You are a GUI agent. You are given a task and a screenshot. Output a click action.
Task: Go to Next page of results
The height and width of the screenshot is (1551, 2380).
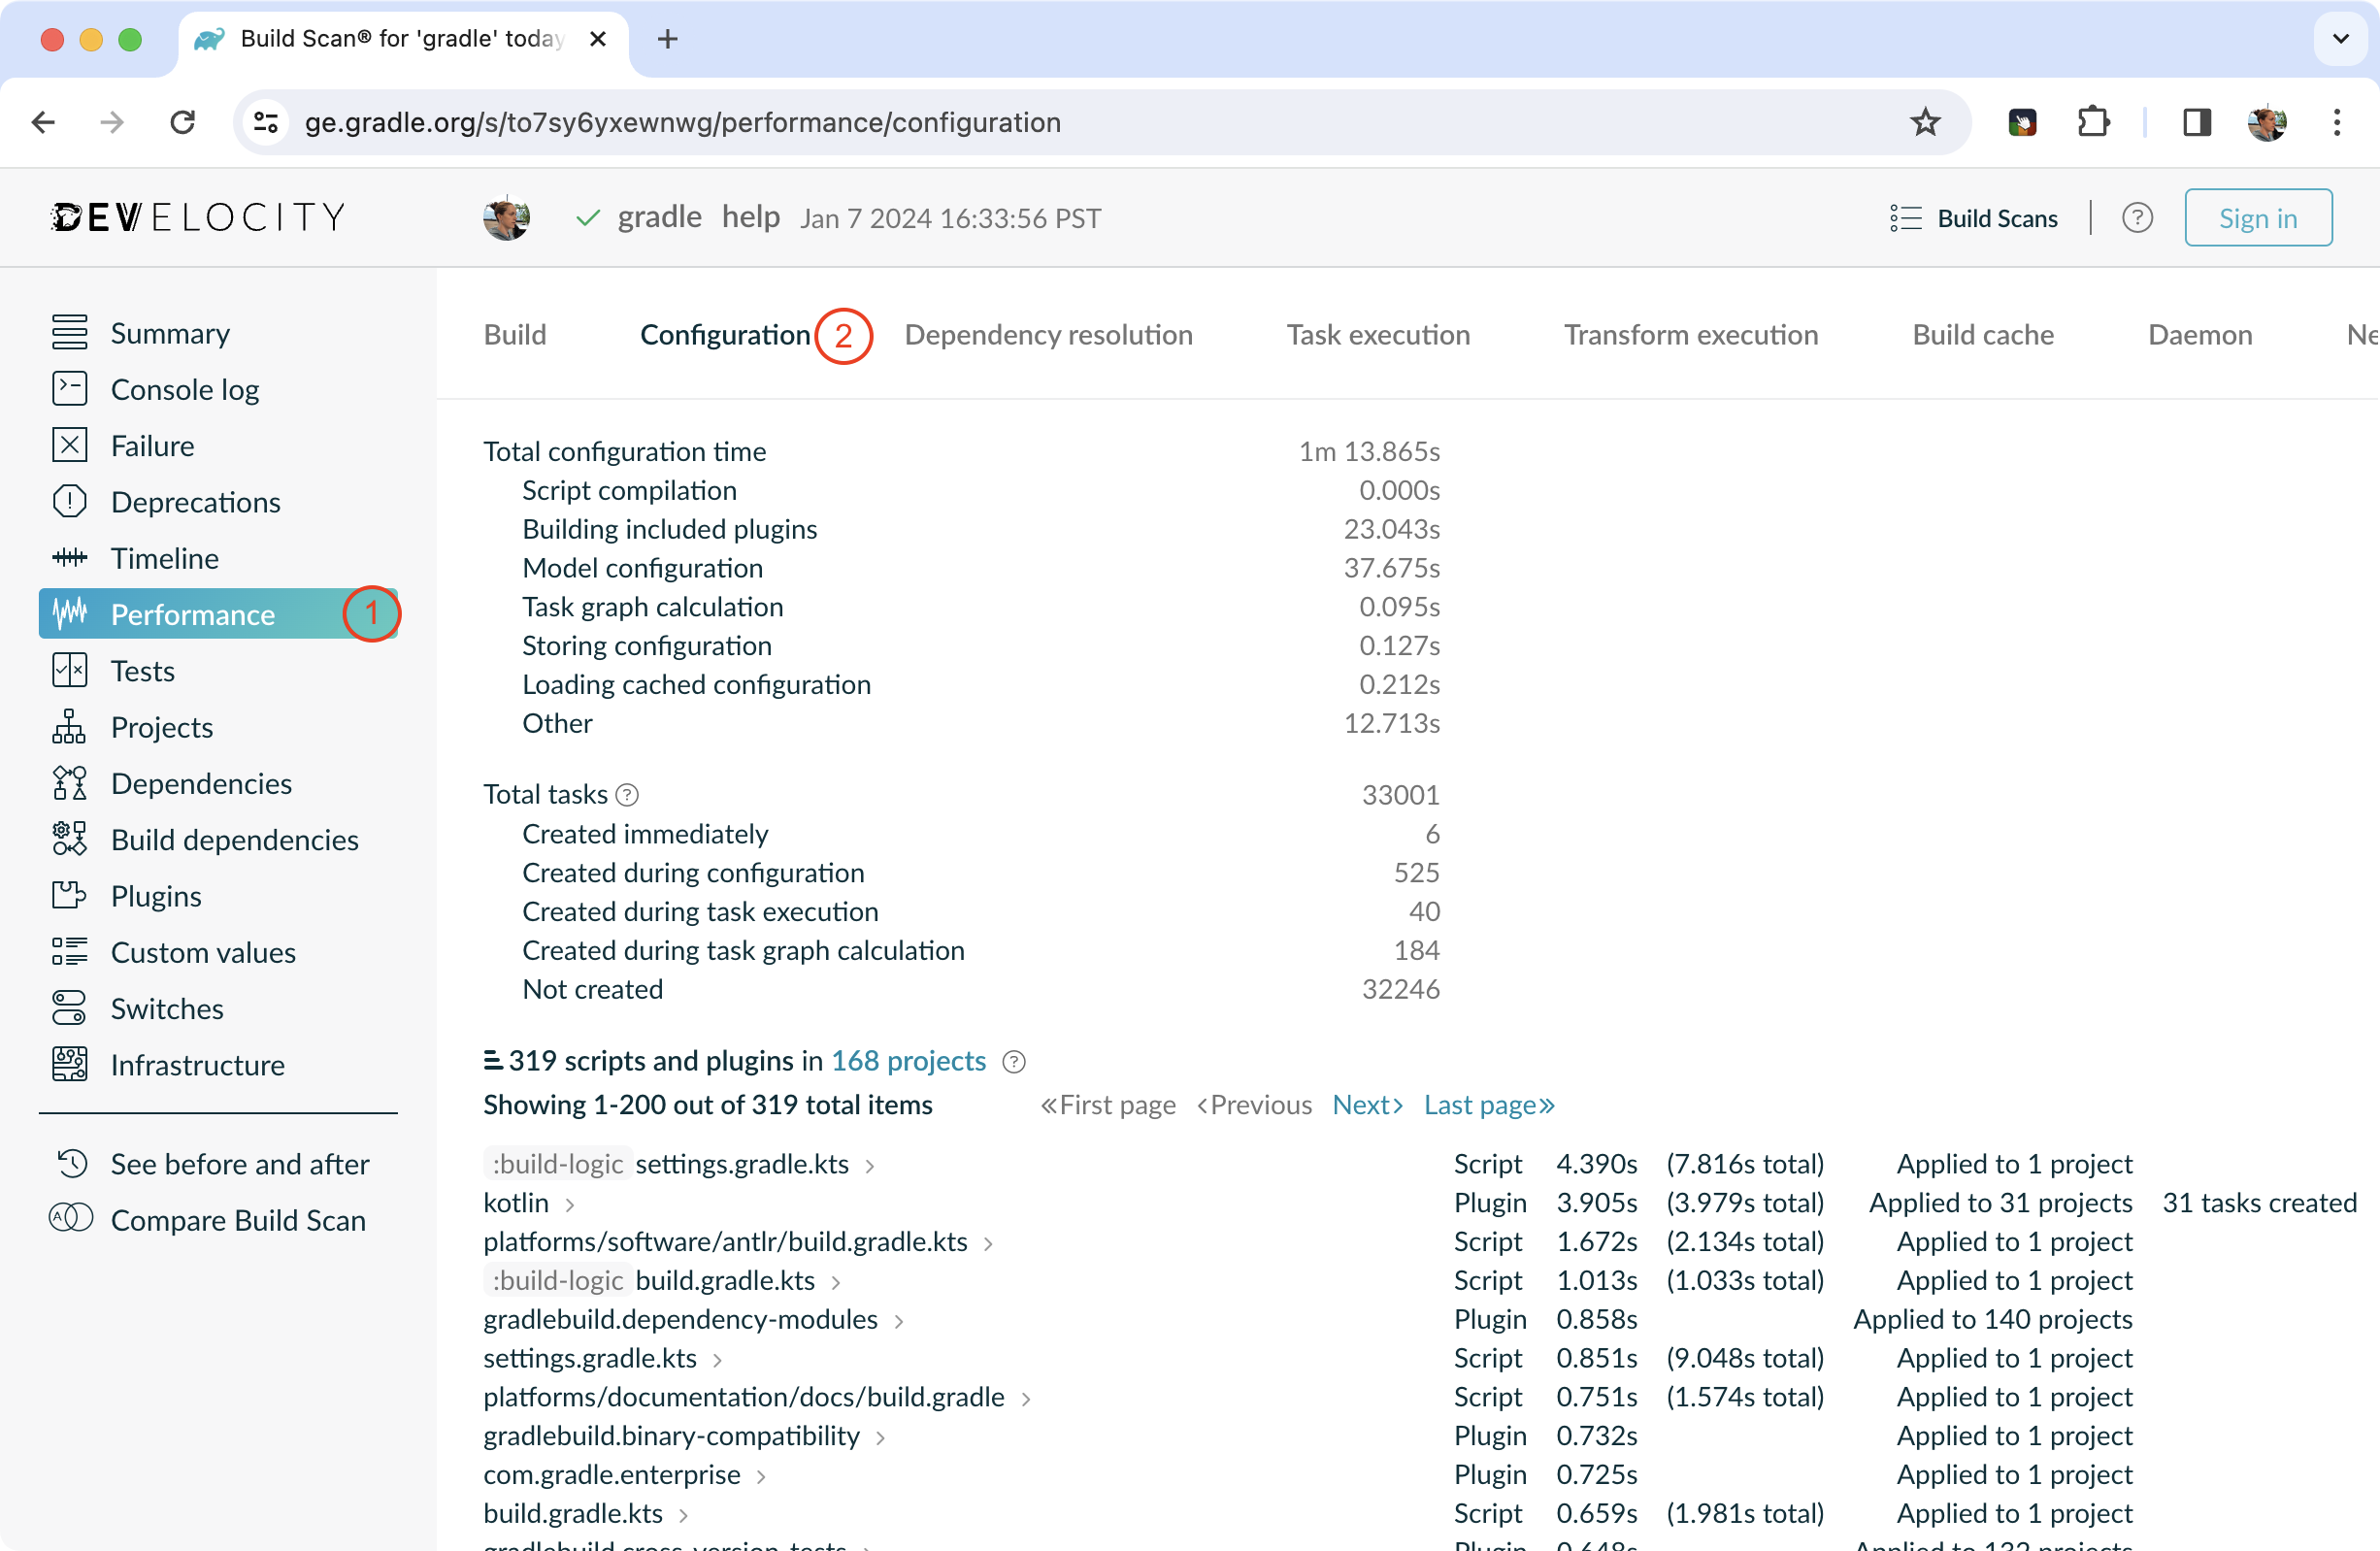pos(1368,1104)
